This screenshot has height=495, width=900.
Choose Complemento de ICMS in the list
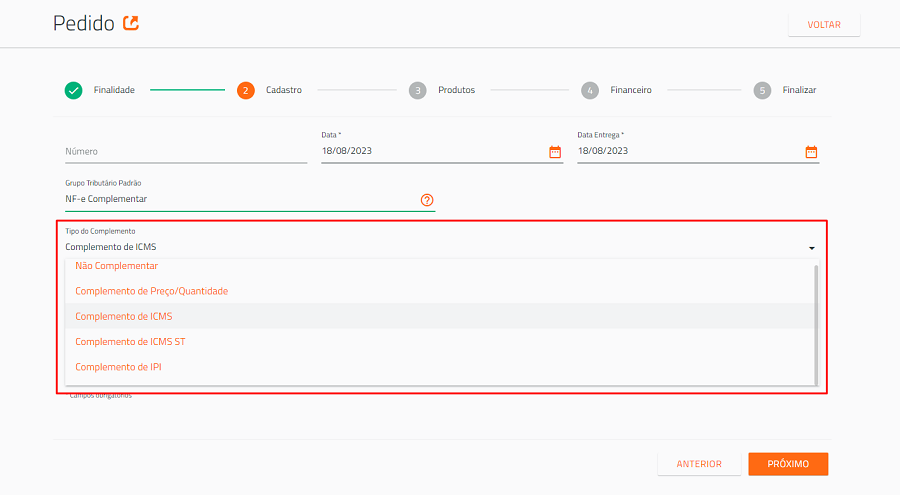[440, 316]
